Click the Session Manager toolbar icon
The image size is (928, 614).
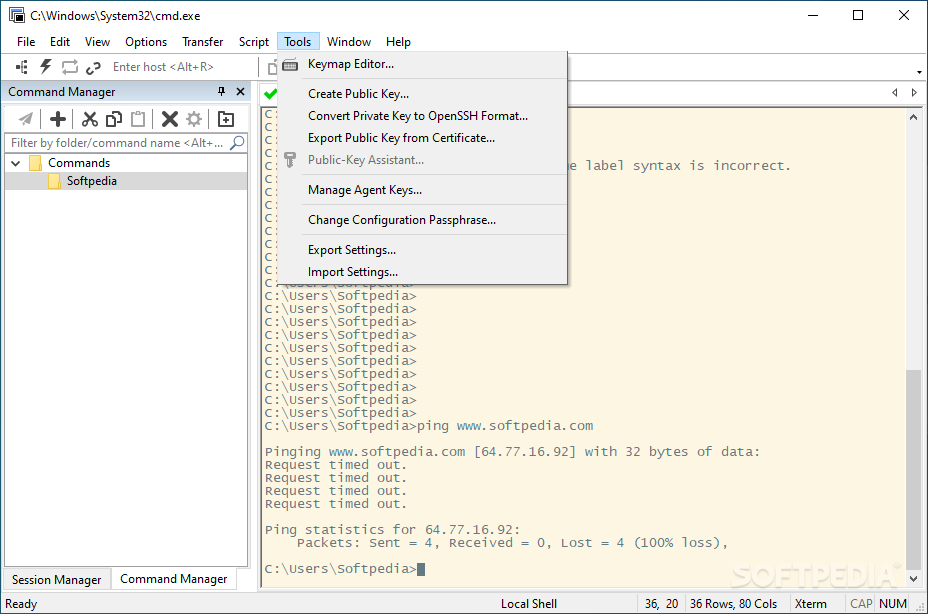(22, 67)
